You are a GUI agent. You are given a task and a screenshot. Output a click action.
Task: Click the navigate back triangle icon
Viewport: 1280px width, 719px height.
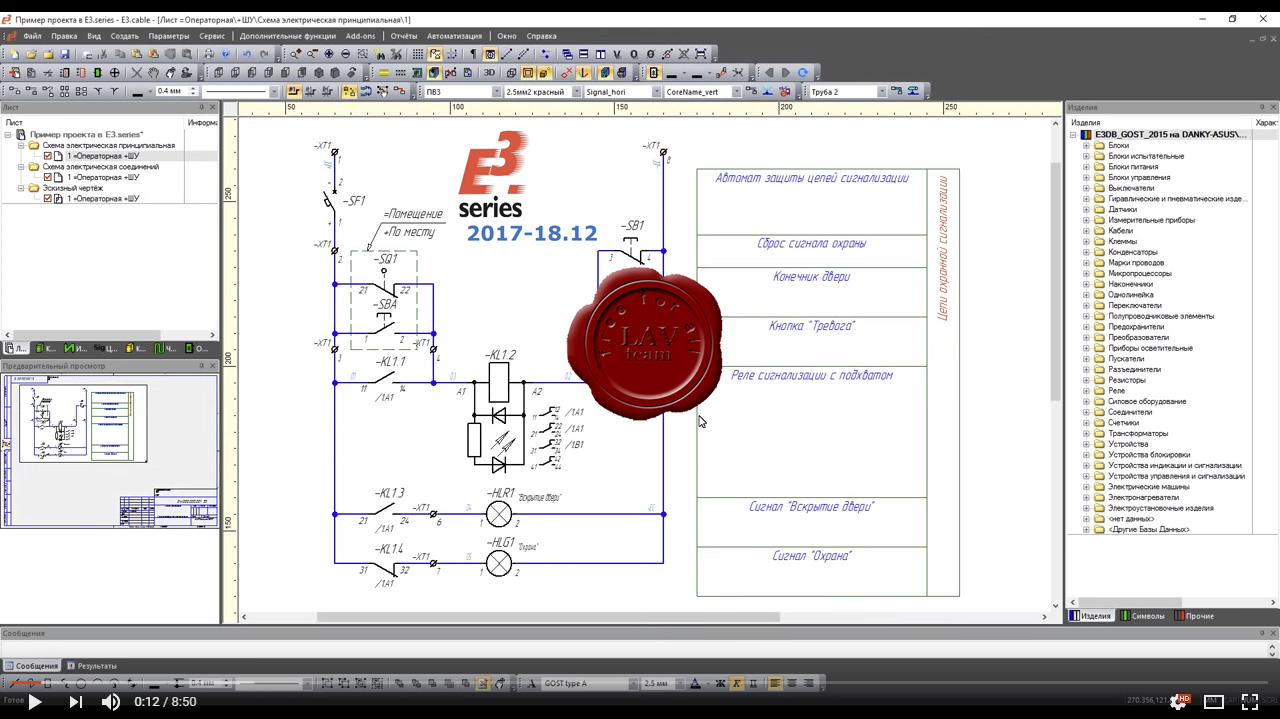pos(769,73)
